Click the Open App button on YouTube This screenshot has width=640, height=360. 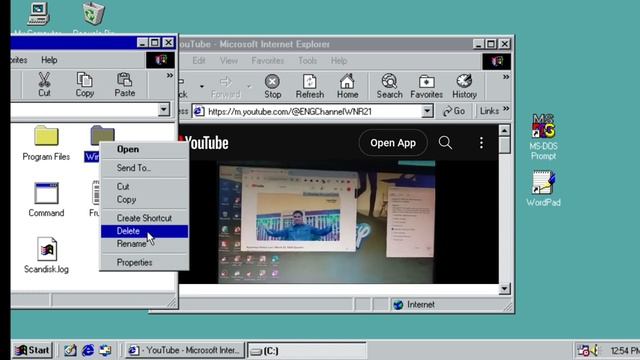(x=393, y=143)
